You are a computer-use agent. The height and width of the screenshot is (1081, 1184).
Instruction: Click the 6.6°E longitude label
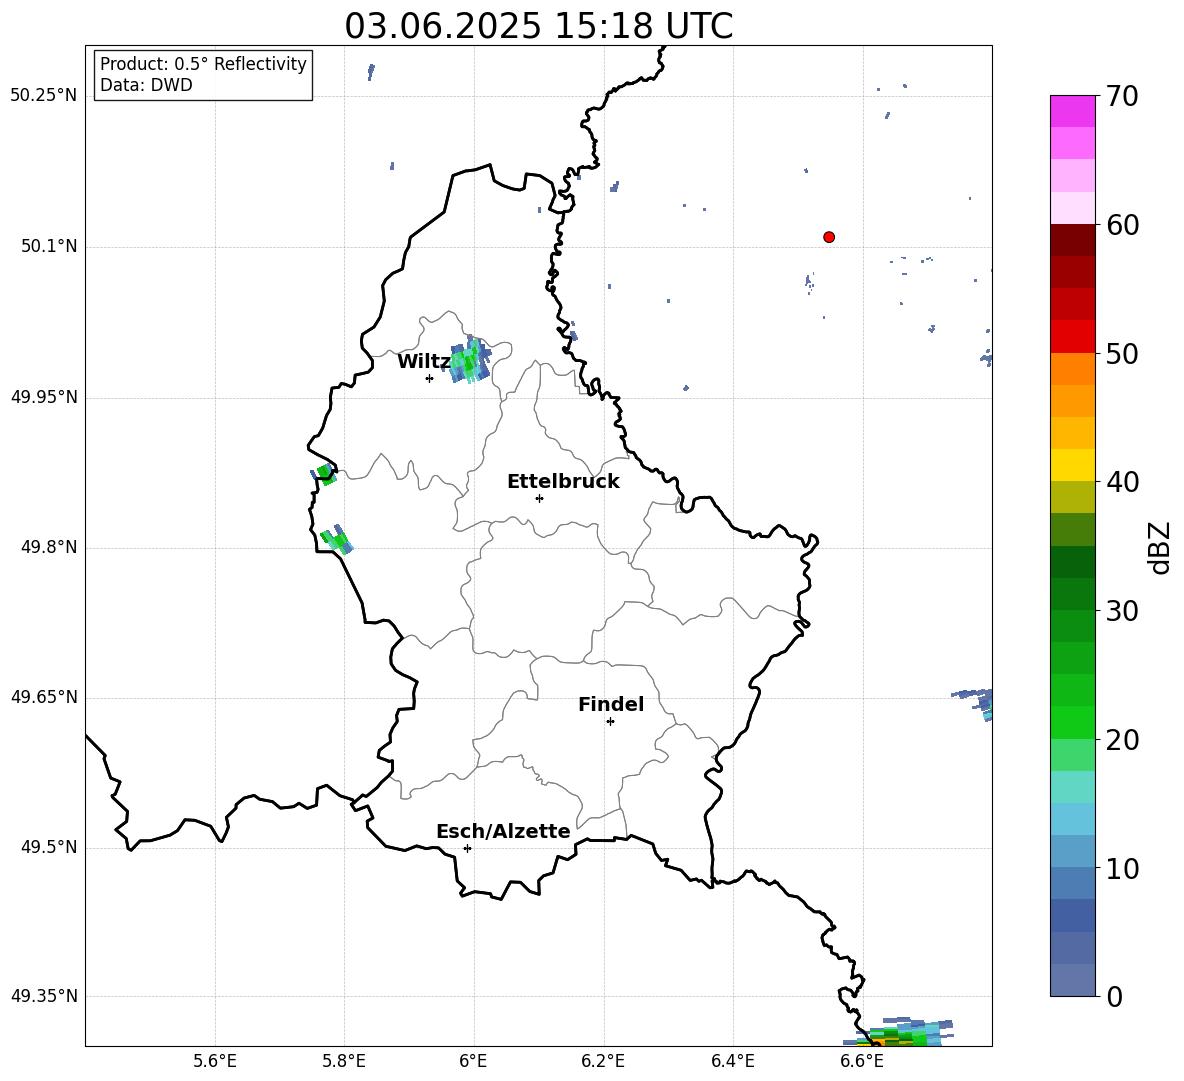(862, 1061)
